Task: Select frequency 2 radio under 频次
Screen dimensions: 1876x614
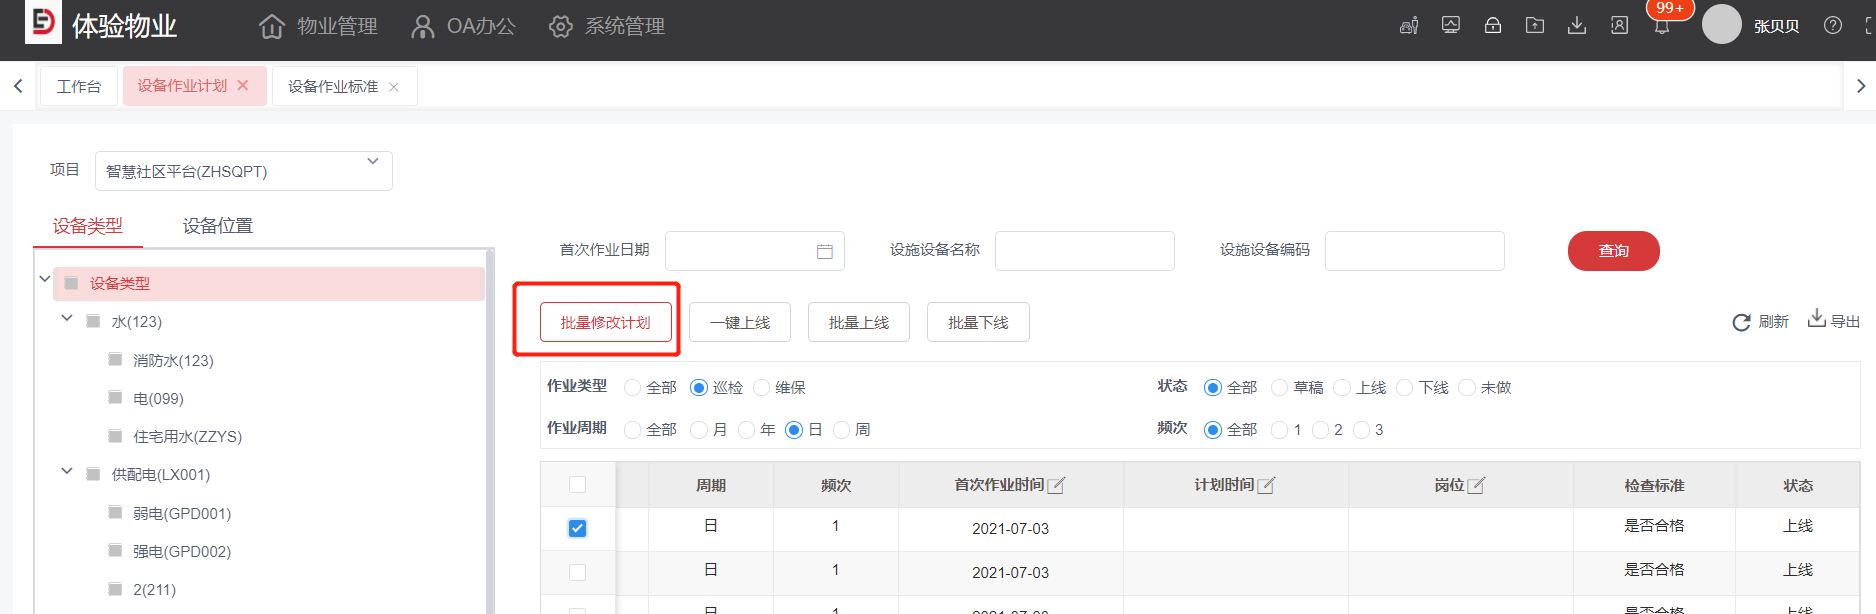Action: (1321, 430)
